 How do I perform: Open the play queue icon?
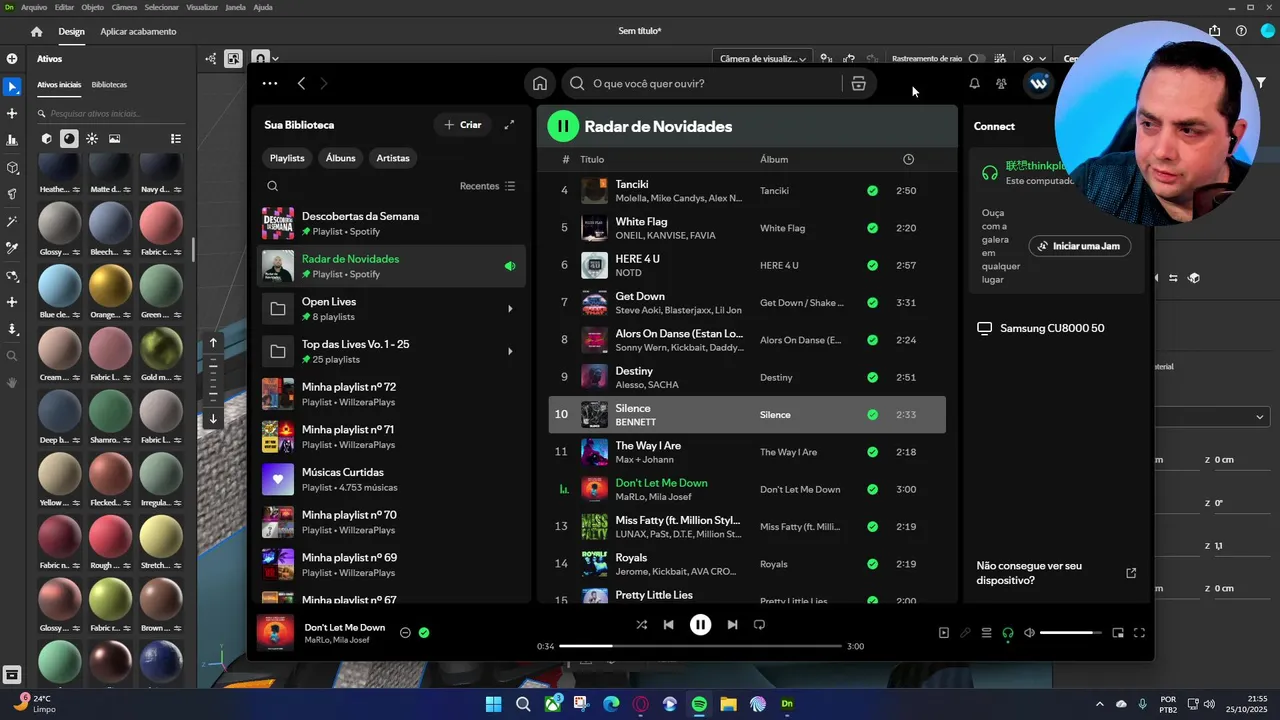(986, 633)
